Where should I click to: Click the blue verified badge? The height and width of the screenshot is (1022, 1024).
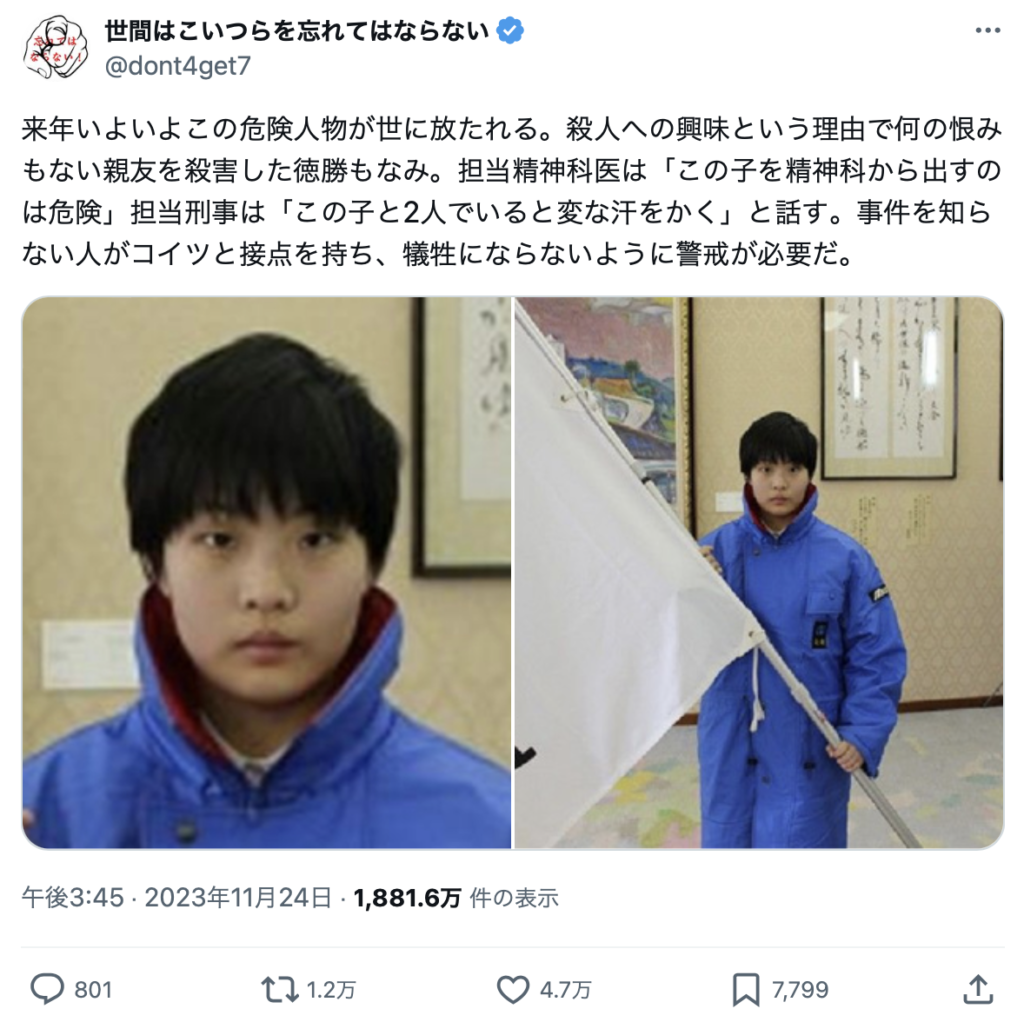pyautogui.click(x=510, y=31)
